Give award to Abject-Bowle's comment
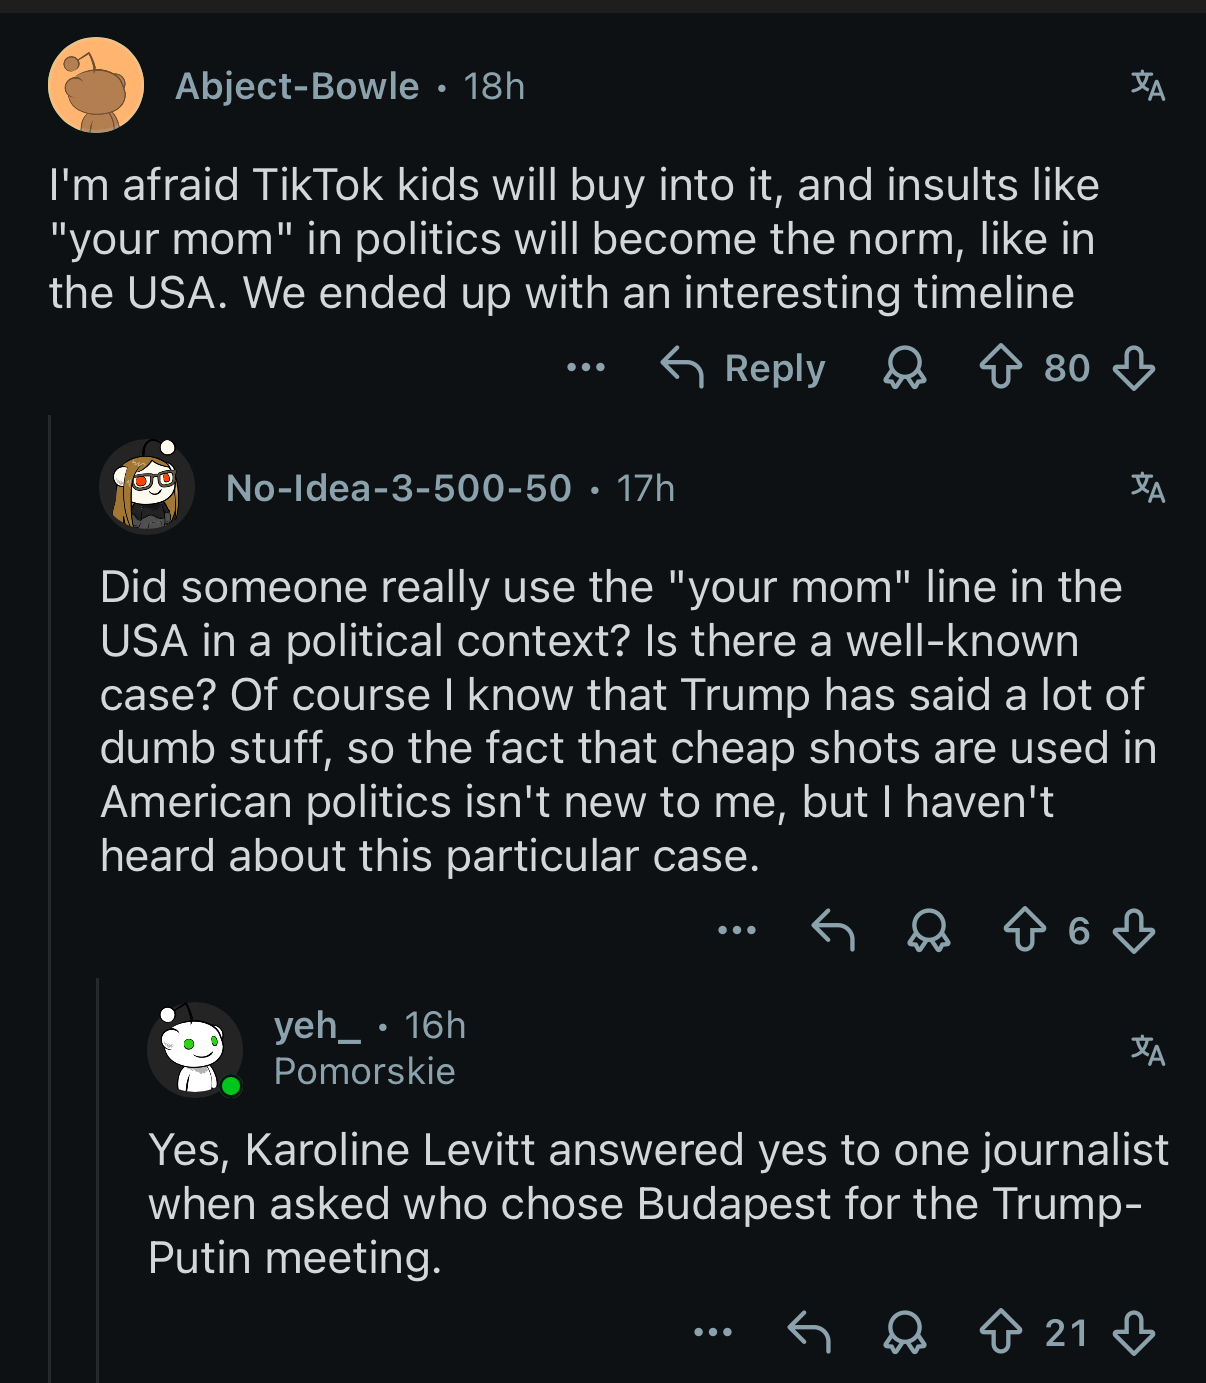This screenshot has height=1383, width=1206. click(x=905, y=367)
